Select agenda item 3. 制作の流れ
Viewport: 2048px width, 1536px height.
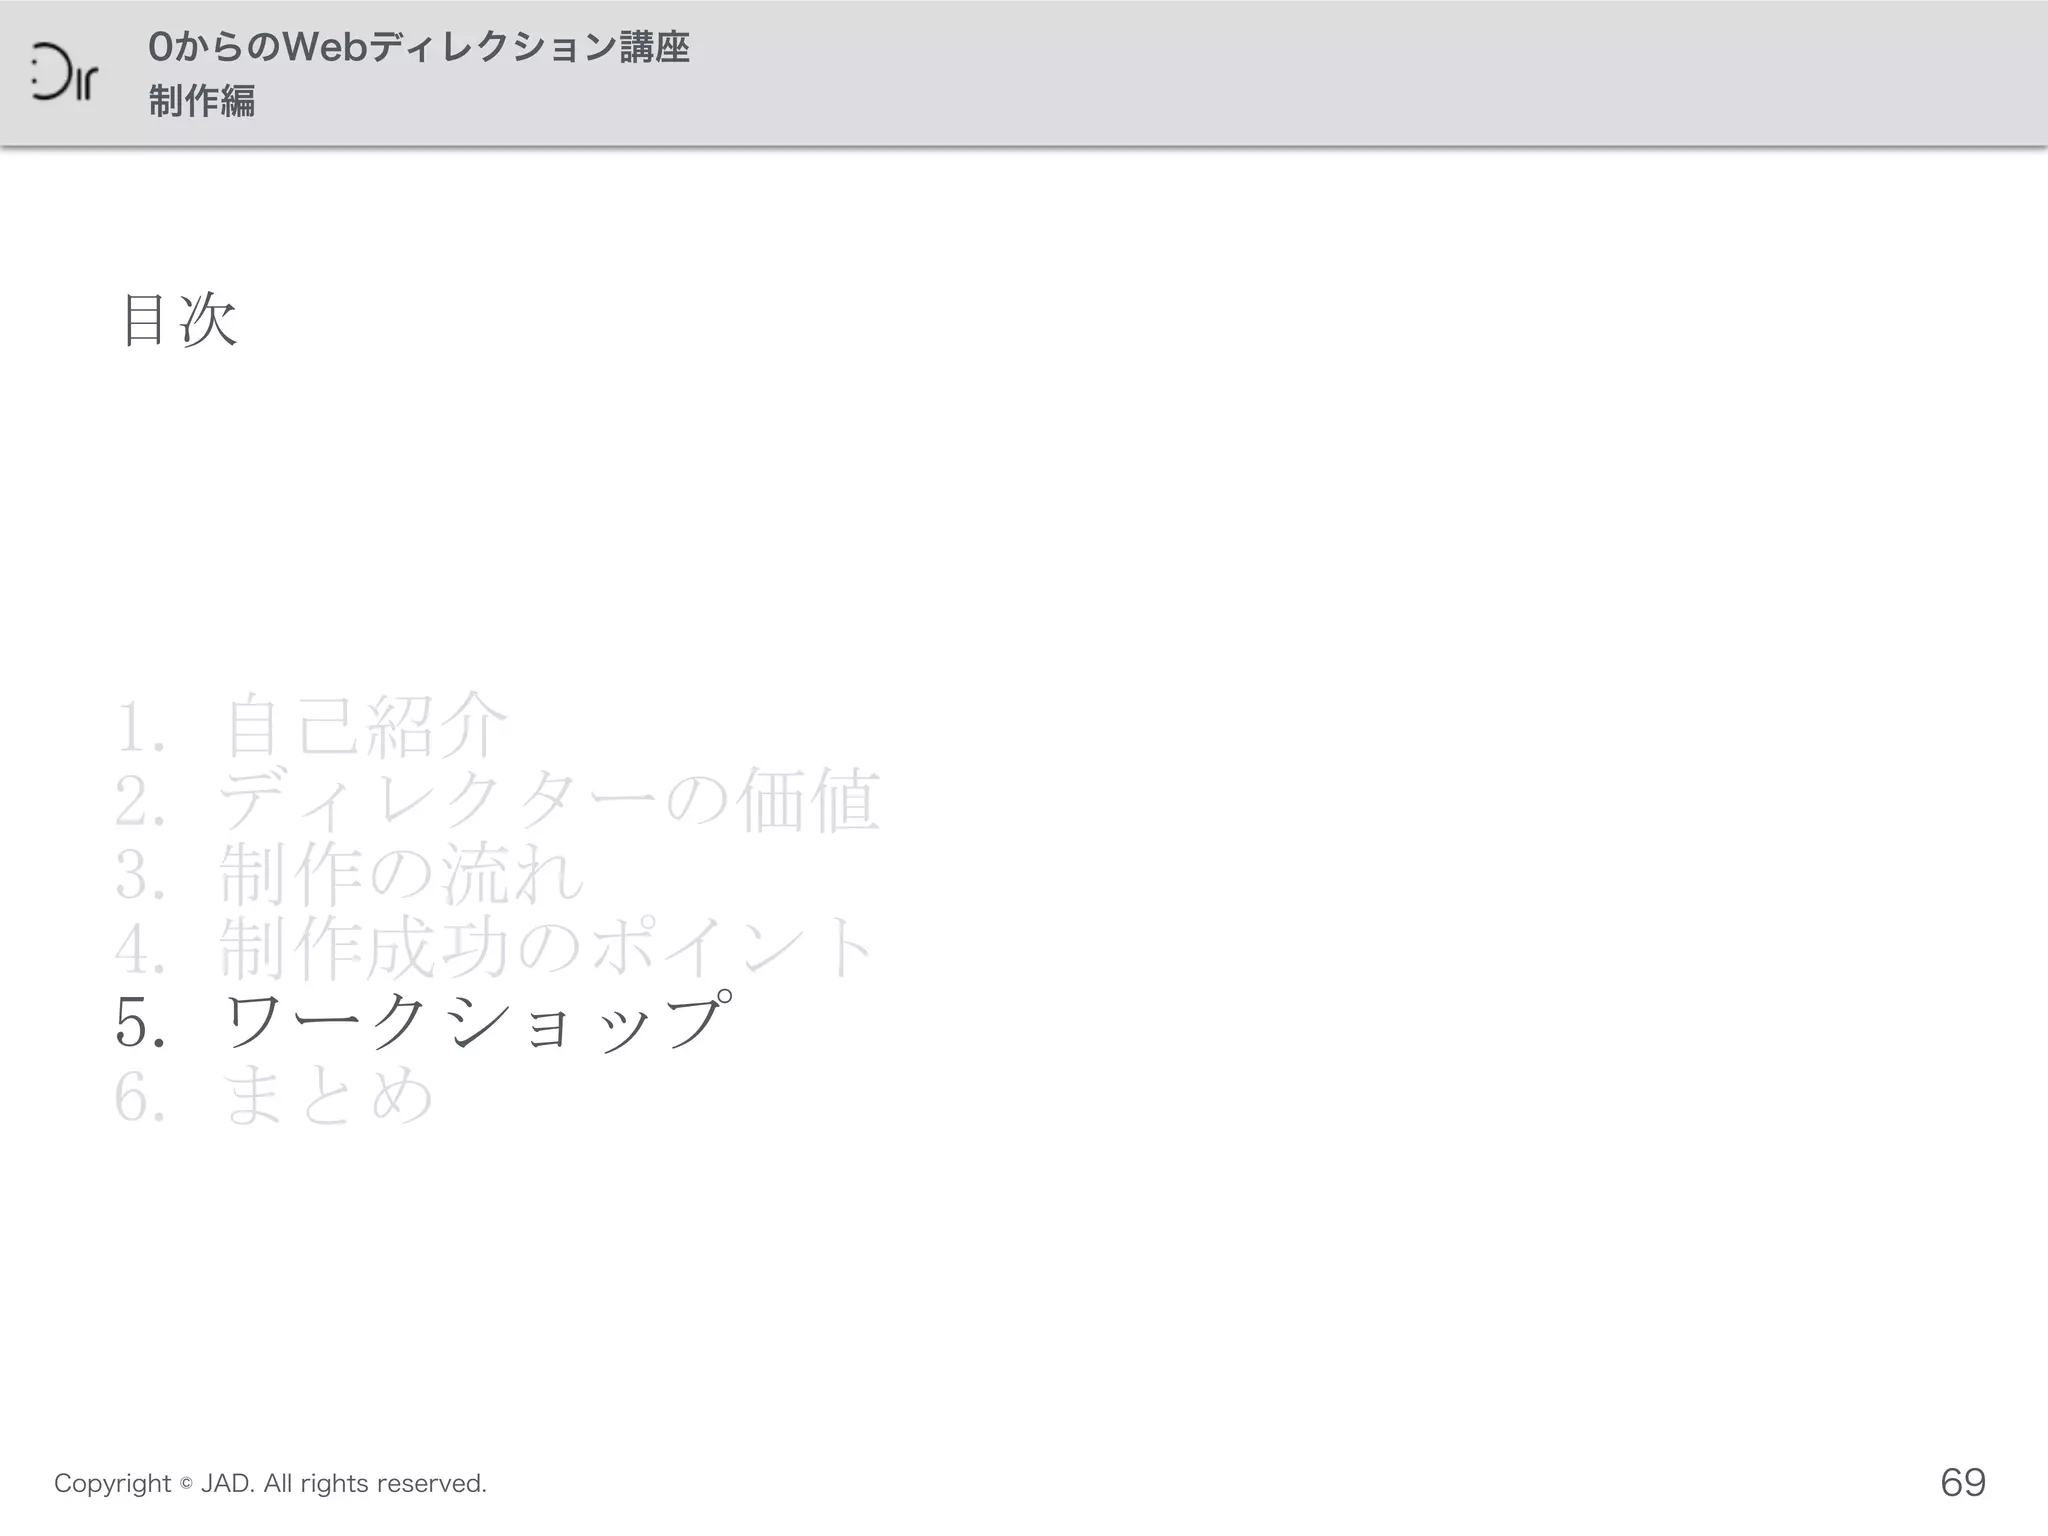[349, 874]
